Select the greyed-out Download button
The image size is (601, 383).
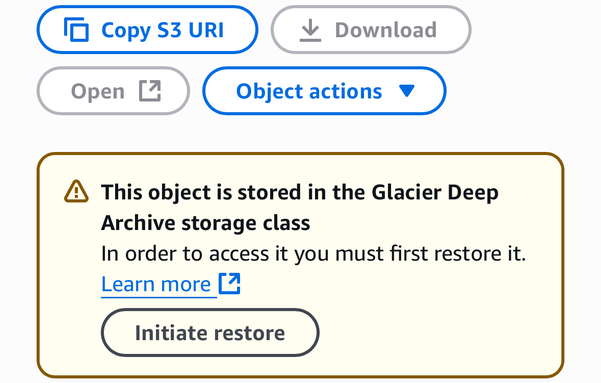pos(371,30)
